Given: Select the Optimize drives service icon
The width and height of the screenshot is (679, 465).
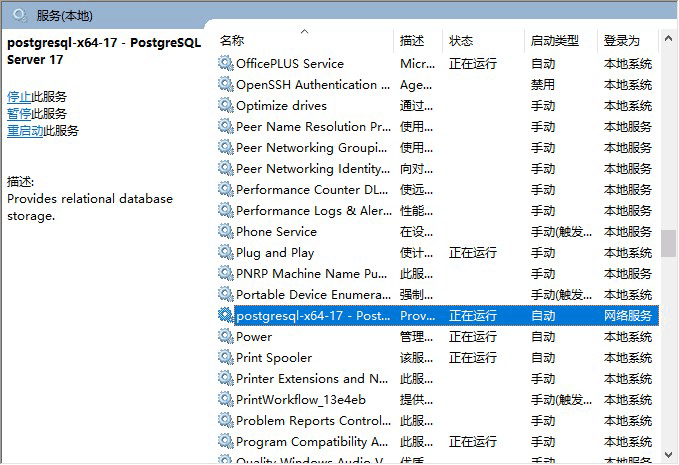Looking at the screenshot, I should pyautogui.click(x=225, y=105).
